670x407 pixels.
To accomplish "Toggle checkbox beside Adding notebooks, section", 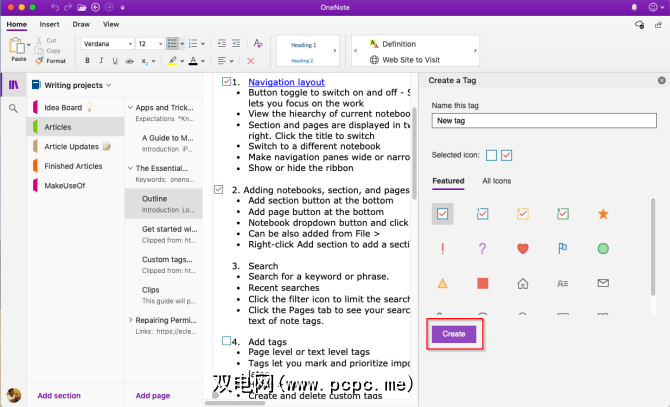I will pyautogui.click(x=218, y=189).
